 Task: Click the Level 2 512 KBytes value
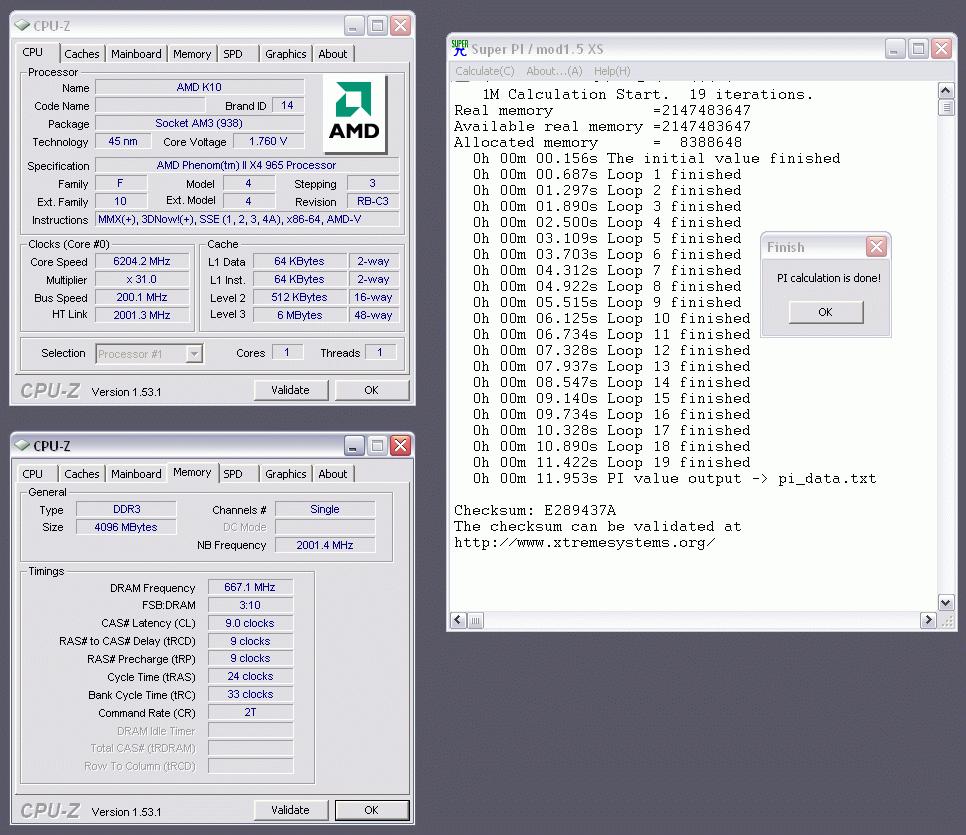pos(299,297)
